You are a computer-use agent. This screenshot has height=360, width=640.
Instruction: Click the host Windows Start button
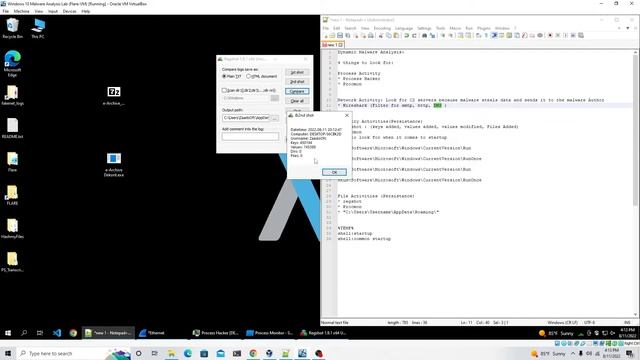[x=8, y=353]
